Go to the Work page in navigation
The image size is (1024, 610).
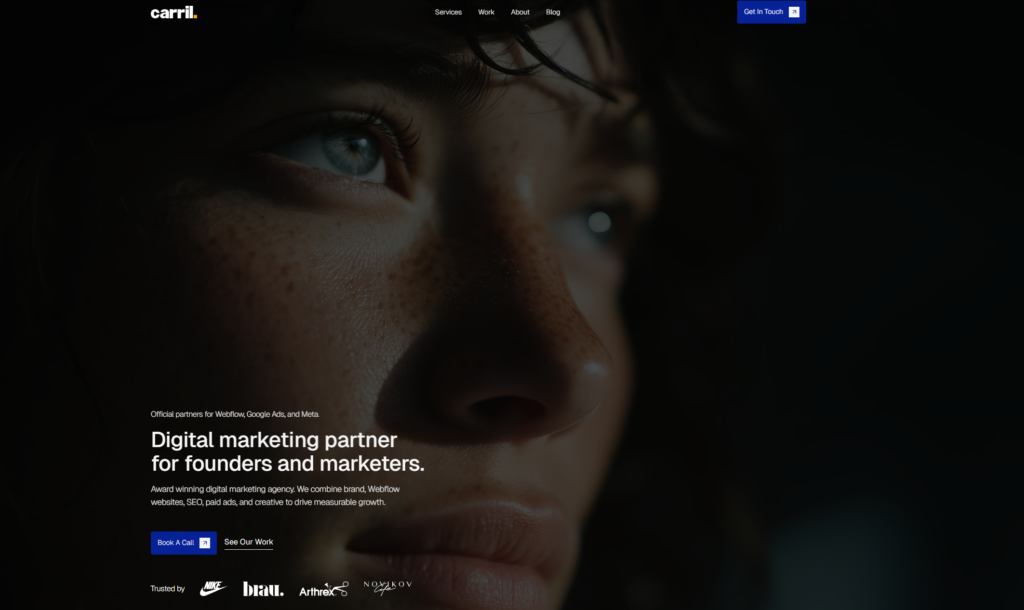tap(486, 12)
